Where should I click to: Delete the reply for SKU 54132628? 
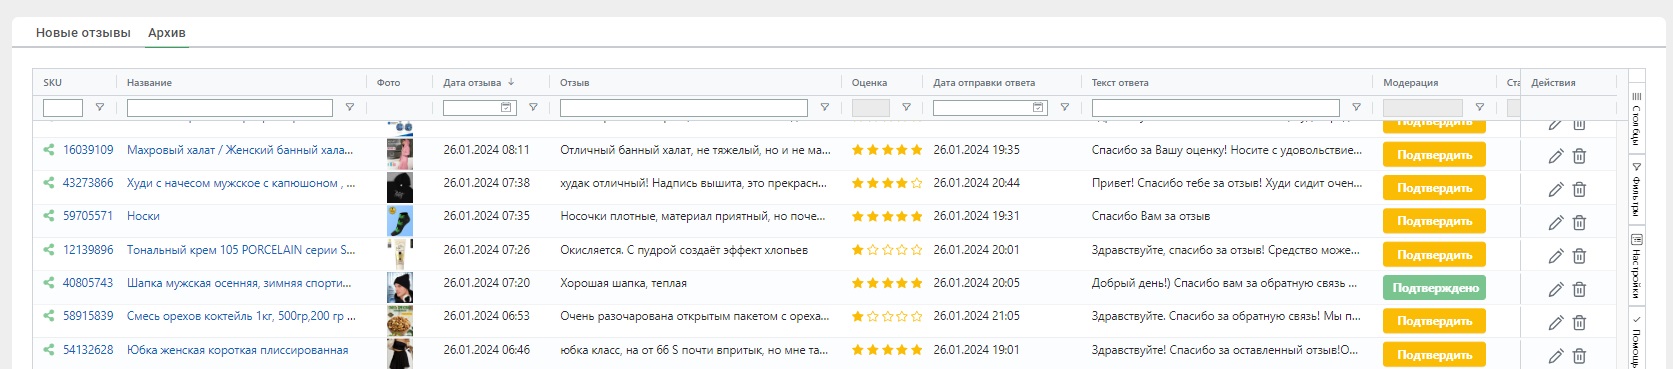(1580, 356)
